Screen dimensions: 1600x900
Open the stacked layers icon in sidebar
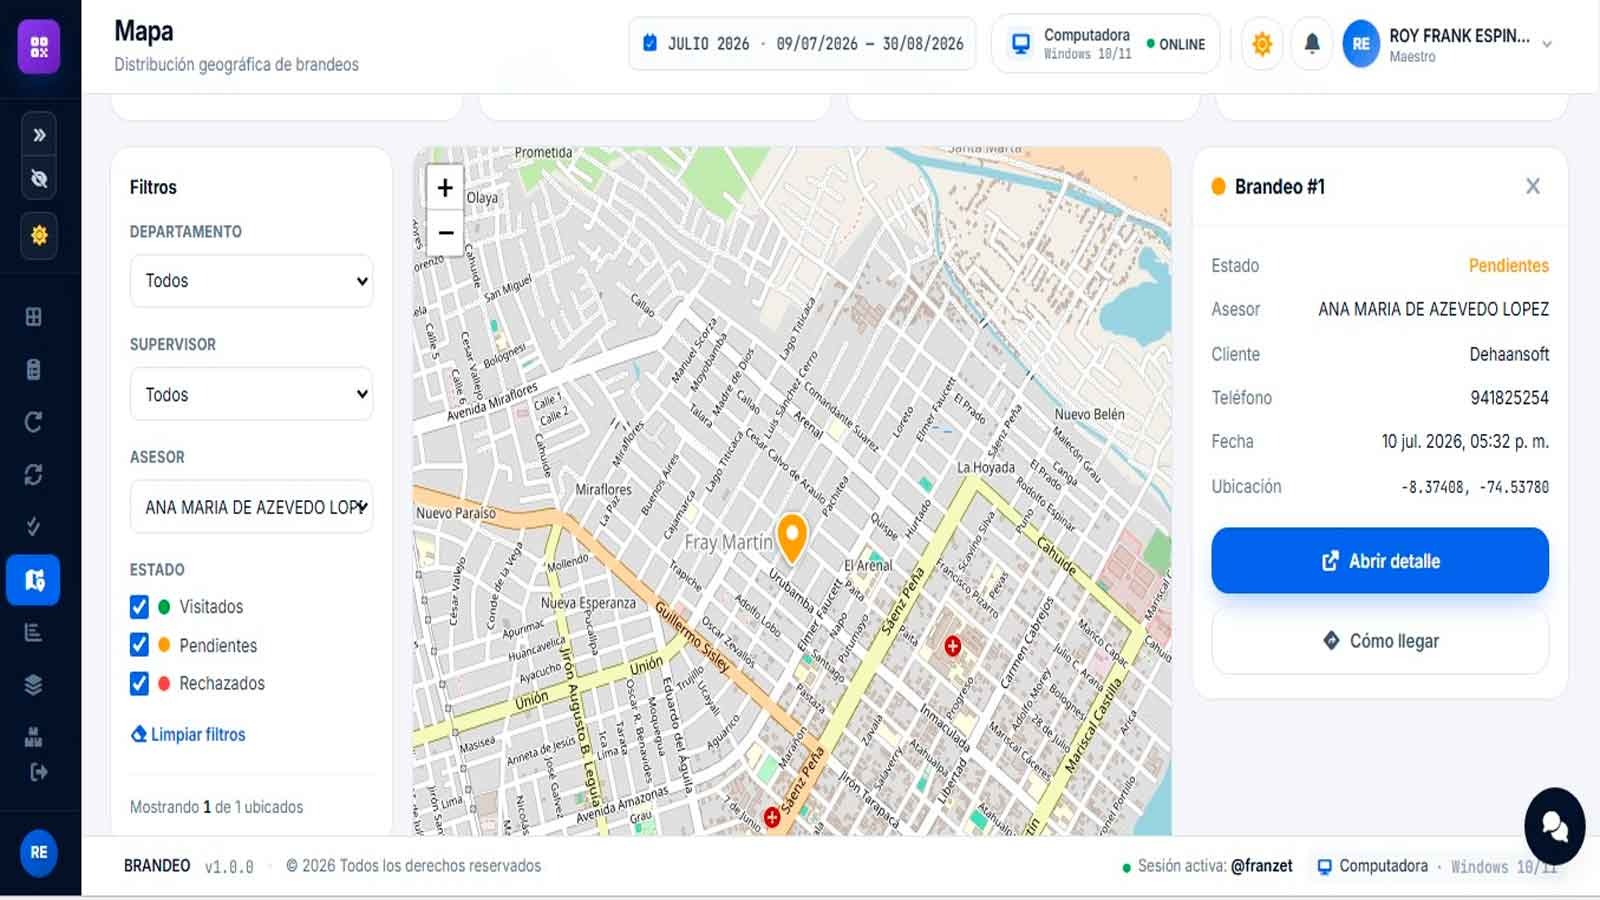tap(33, 685)
